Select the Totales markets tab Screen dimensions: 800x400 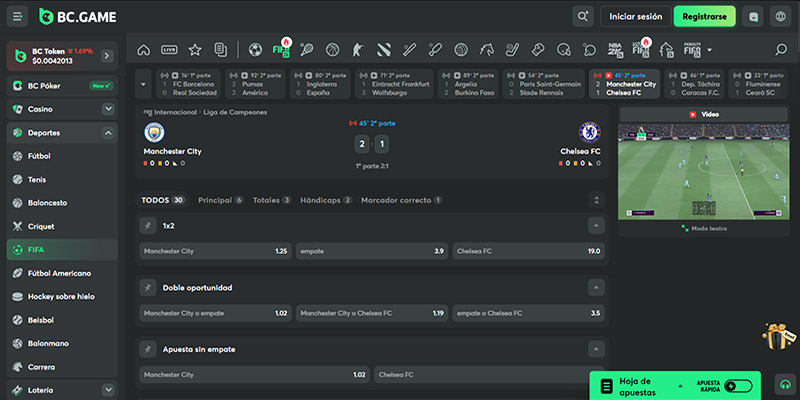pos(272,200)
